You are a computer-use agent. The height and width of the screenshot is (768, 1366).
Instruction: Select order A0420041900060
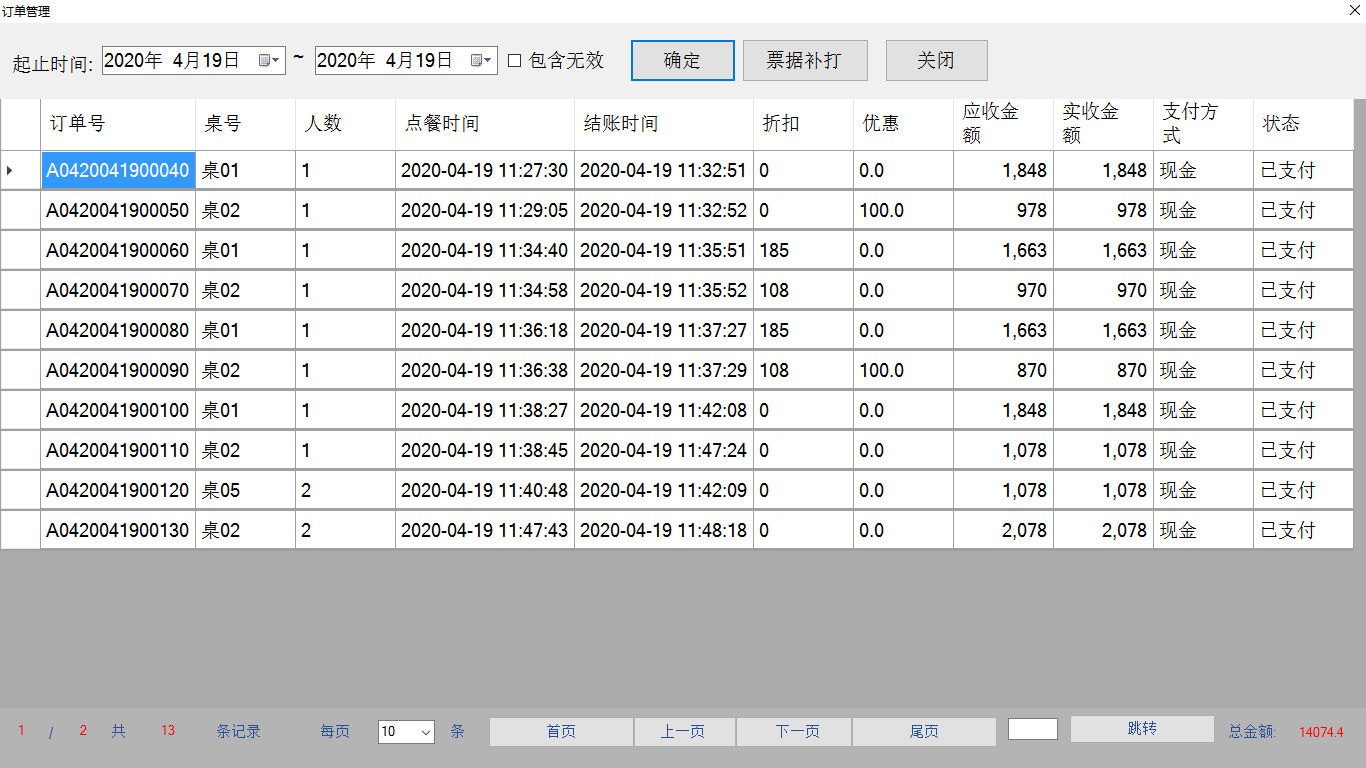(118, 251)
